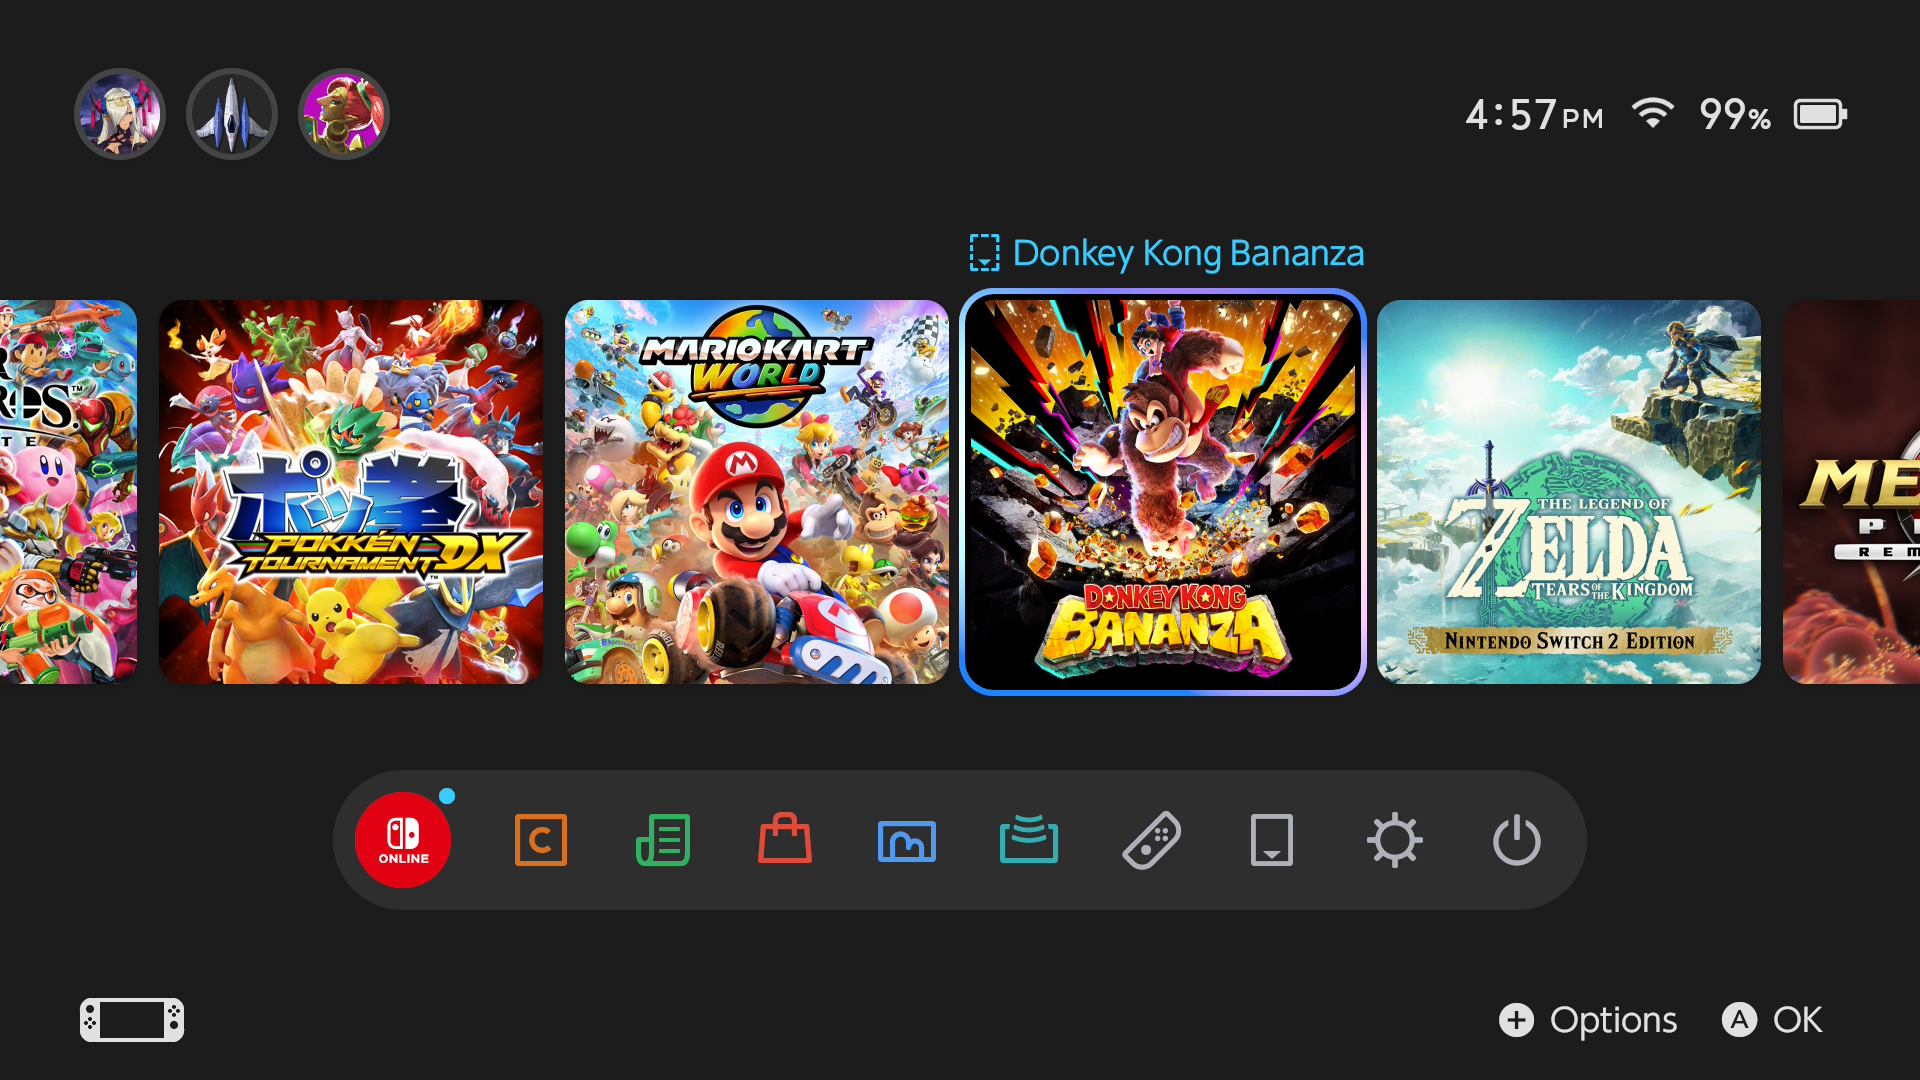
Task: Launch Mario Kart World game tile
Action: pyautogui.click(x=757, y=492)
